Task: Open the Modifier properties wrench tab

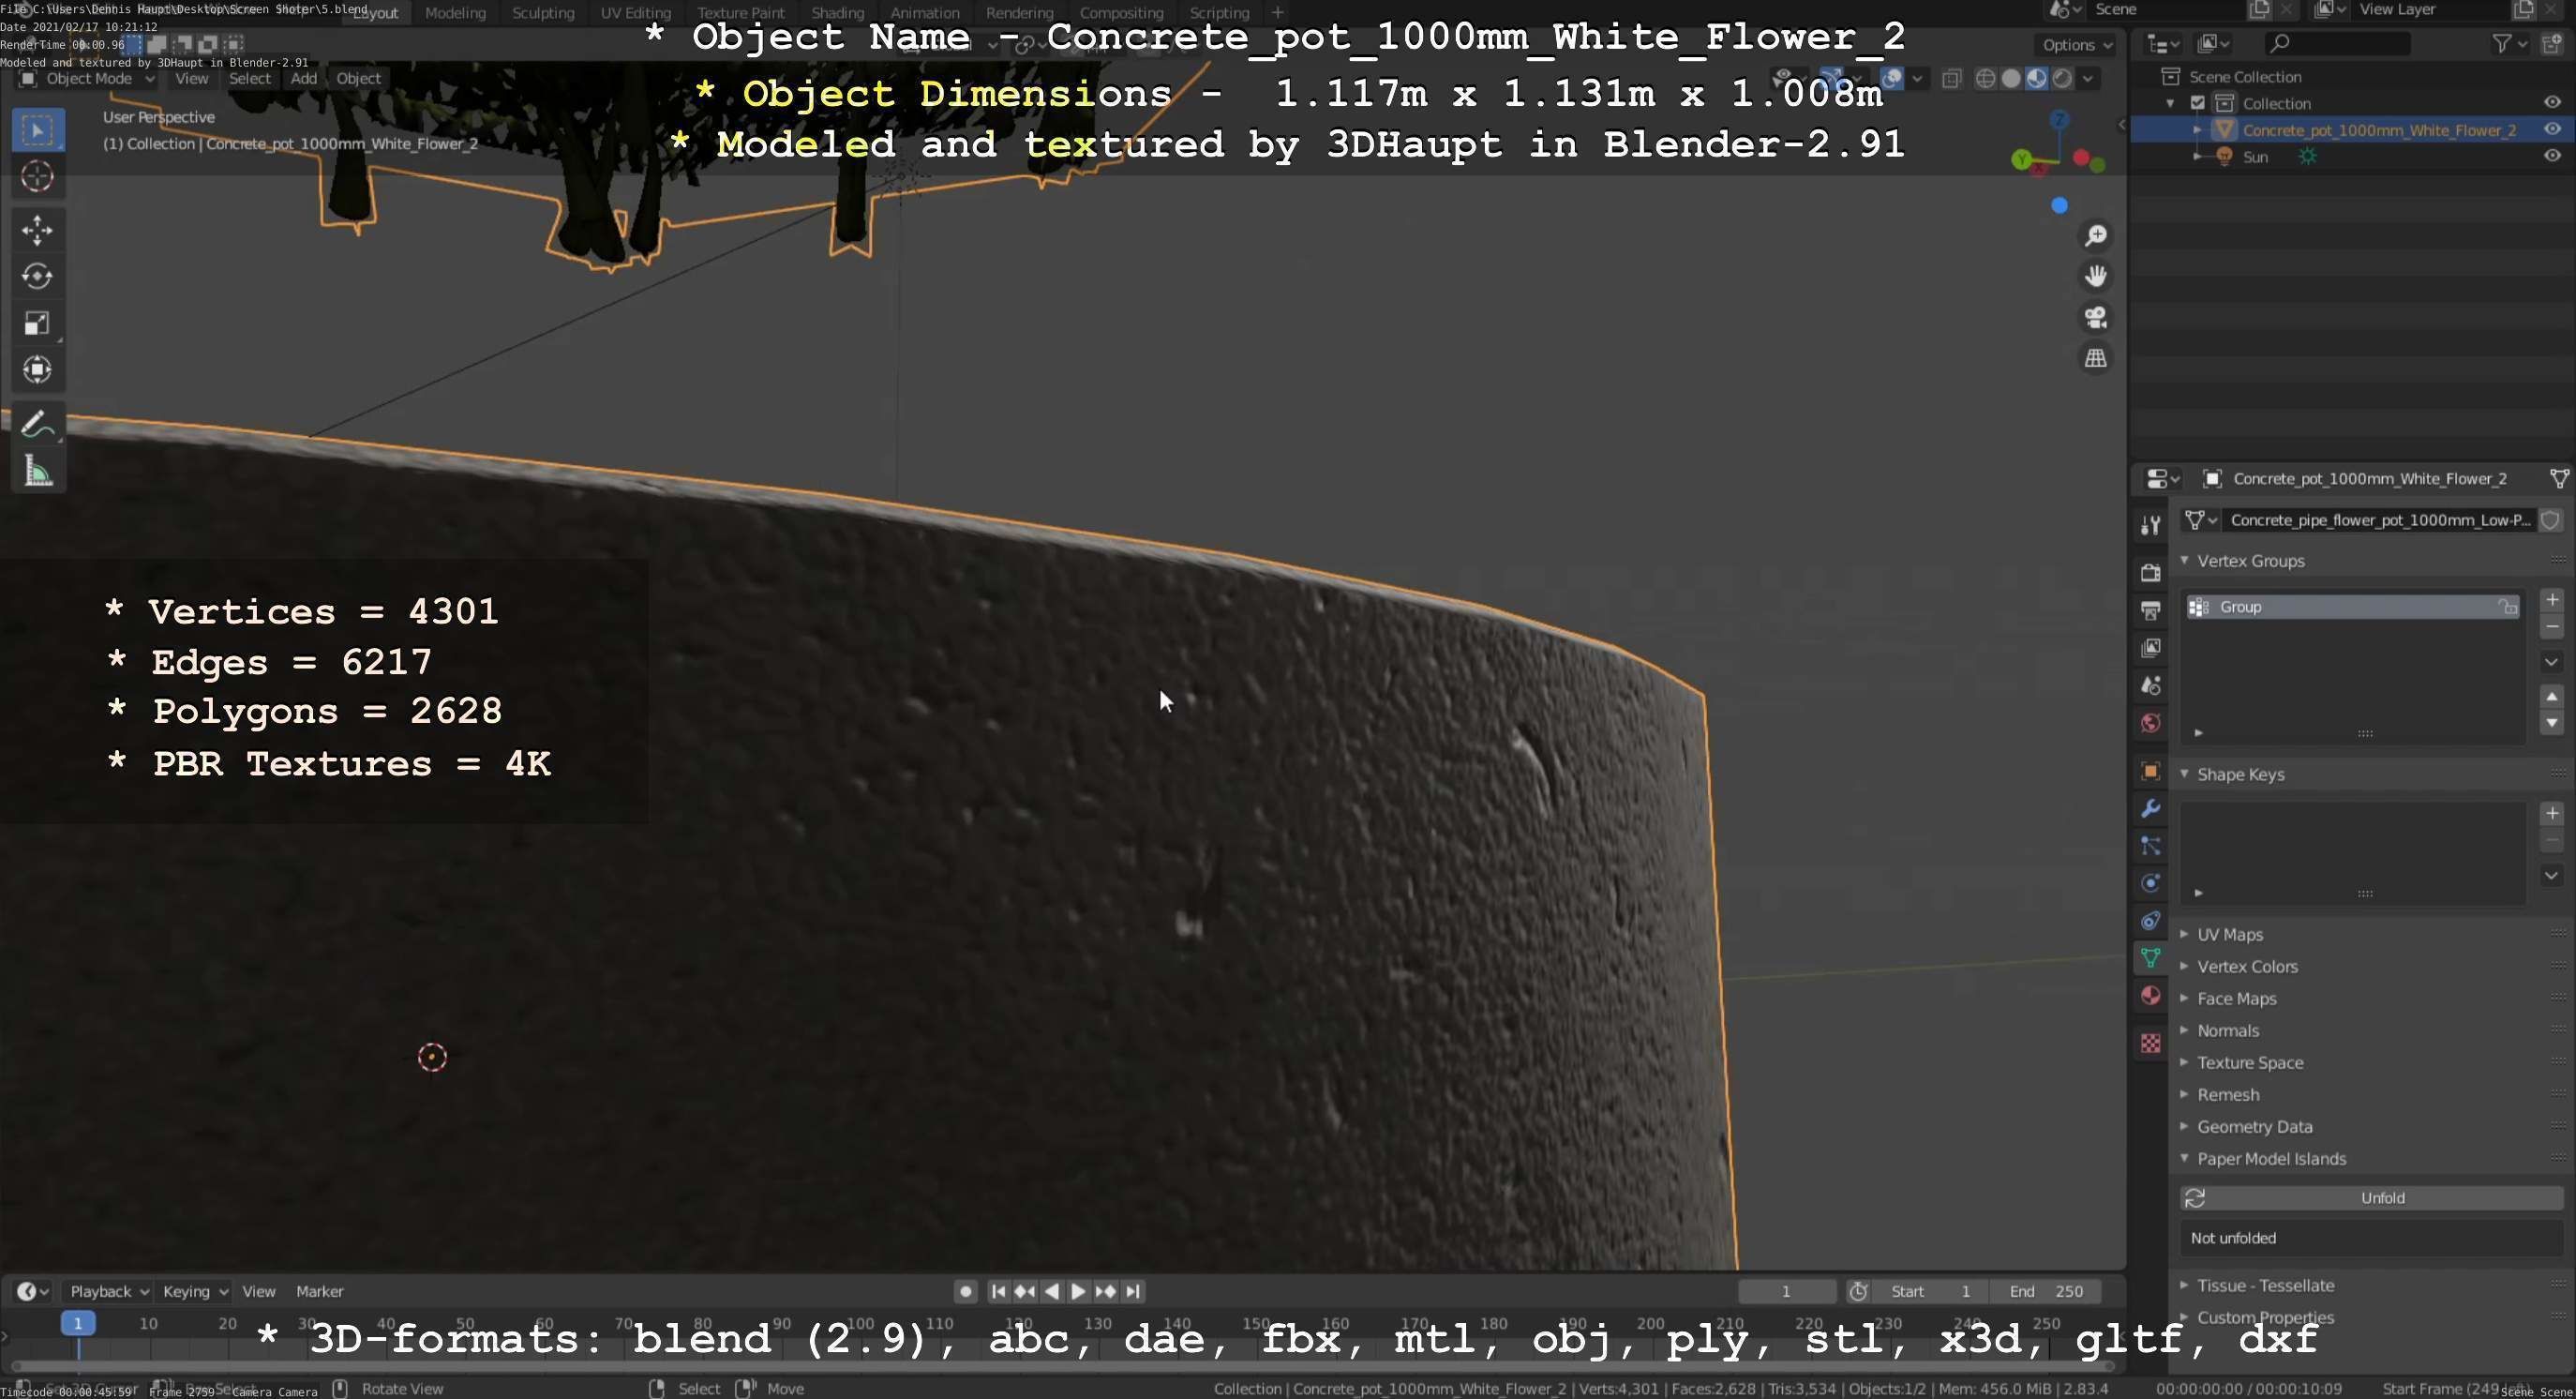Action: click(2150, 808)
